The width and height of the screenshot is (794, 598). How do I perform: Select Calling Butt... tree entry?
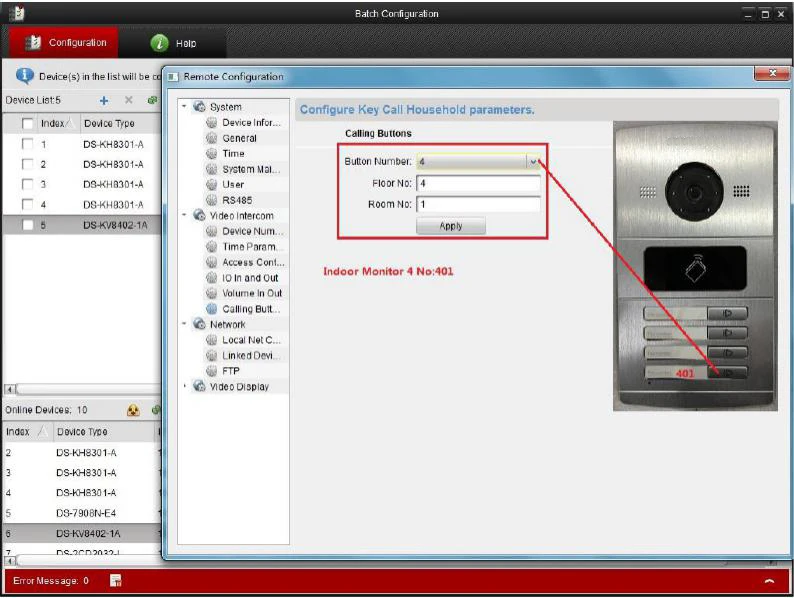tap(251, 309)
